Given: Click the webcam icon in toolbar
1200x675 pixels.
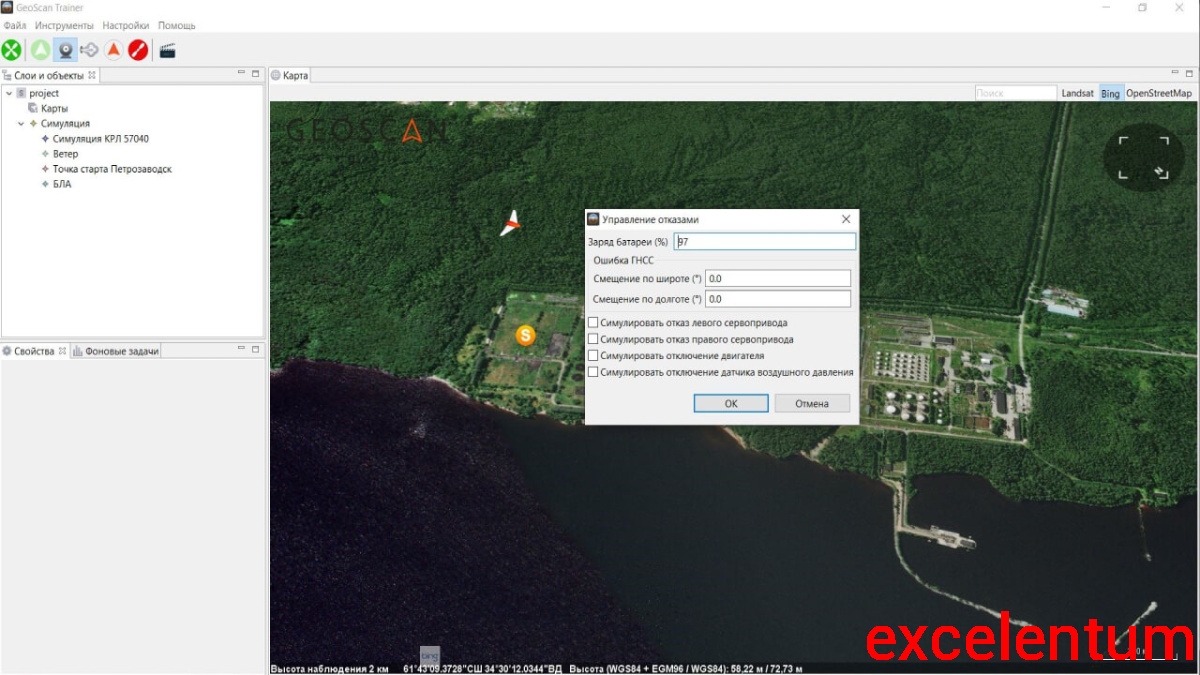Looking at the screenshot, I should (x=65, y=50).
